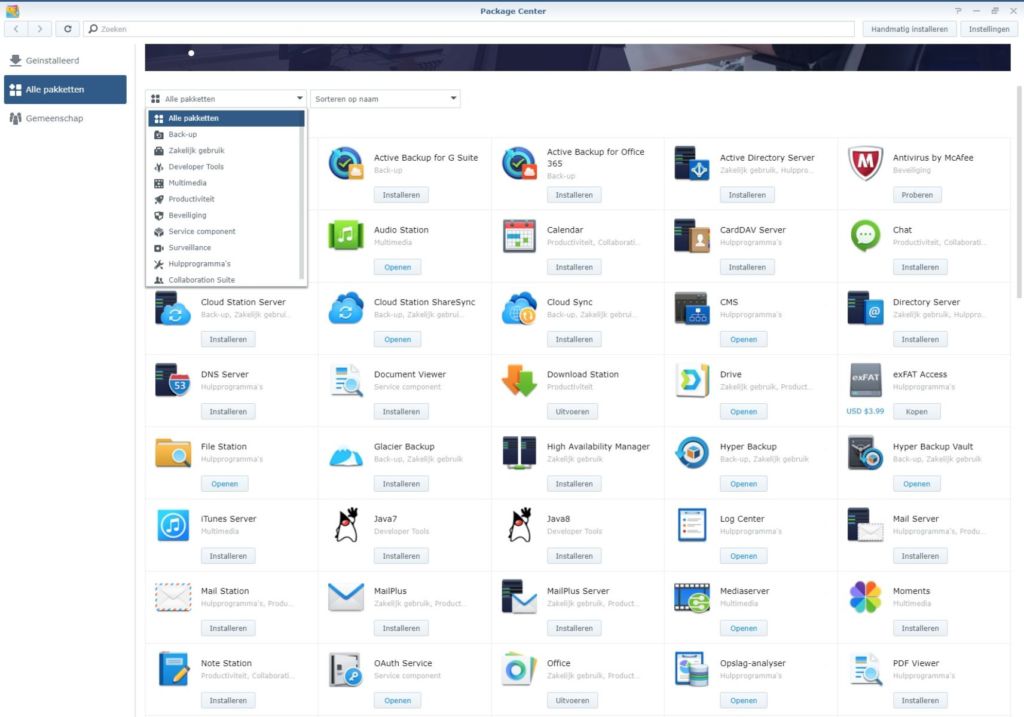Open the Alle pakketten category dropdown

pos(226,99)
